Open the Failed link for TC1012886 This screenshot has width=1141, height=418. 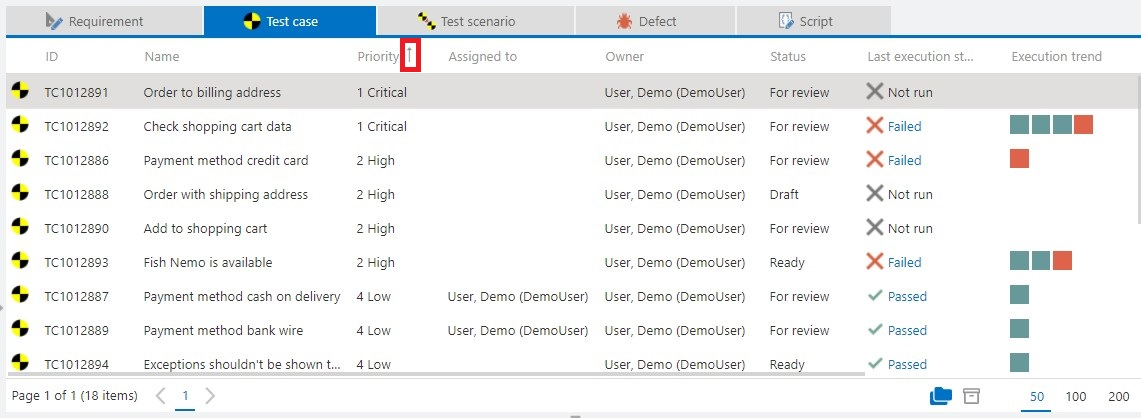click(904, 160)
